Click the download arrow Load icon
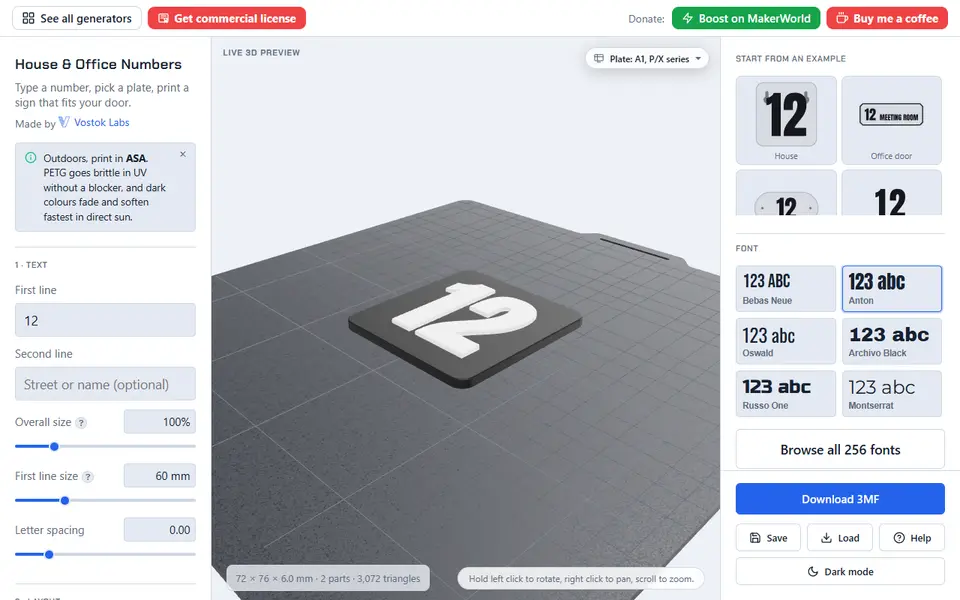The image size is (960, 600). [x=826, y=538]
